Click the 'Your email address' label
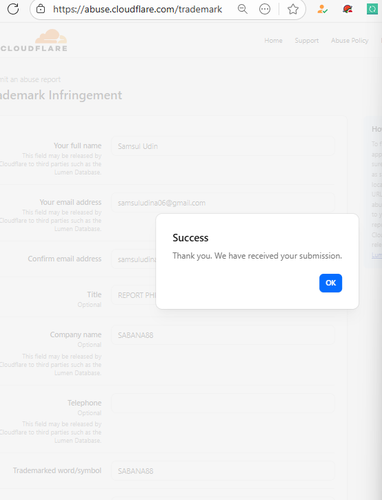This screenshot has width=382, height=500. coord(70,202)
